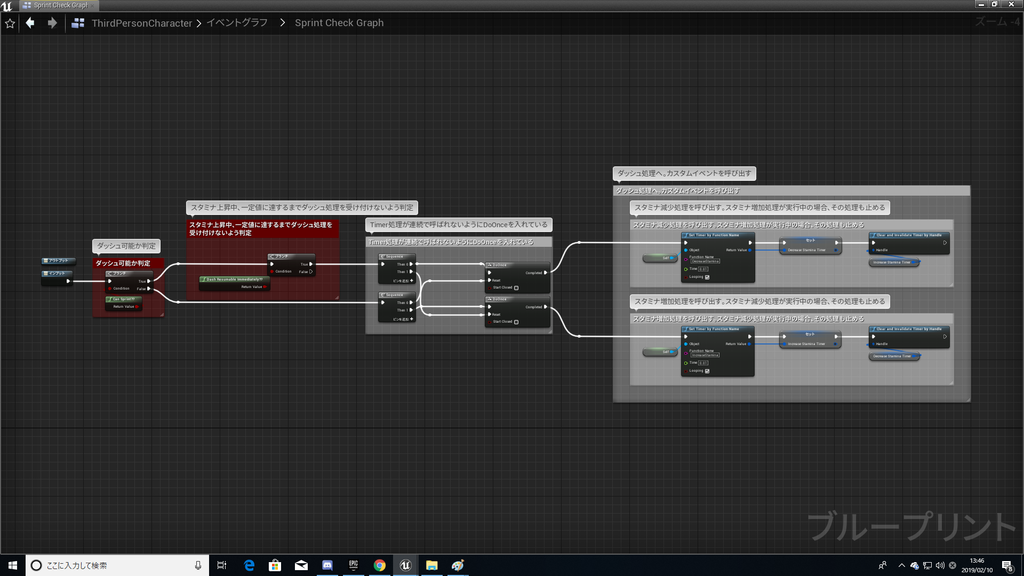Launch Microsoft Edge from taskbar
1024x576 pixels.
point(249,566)
